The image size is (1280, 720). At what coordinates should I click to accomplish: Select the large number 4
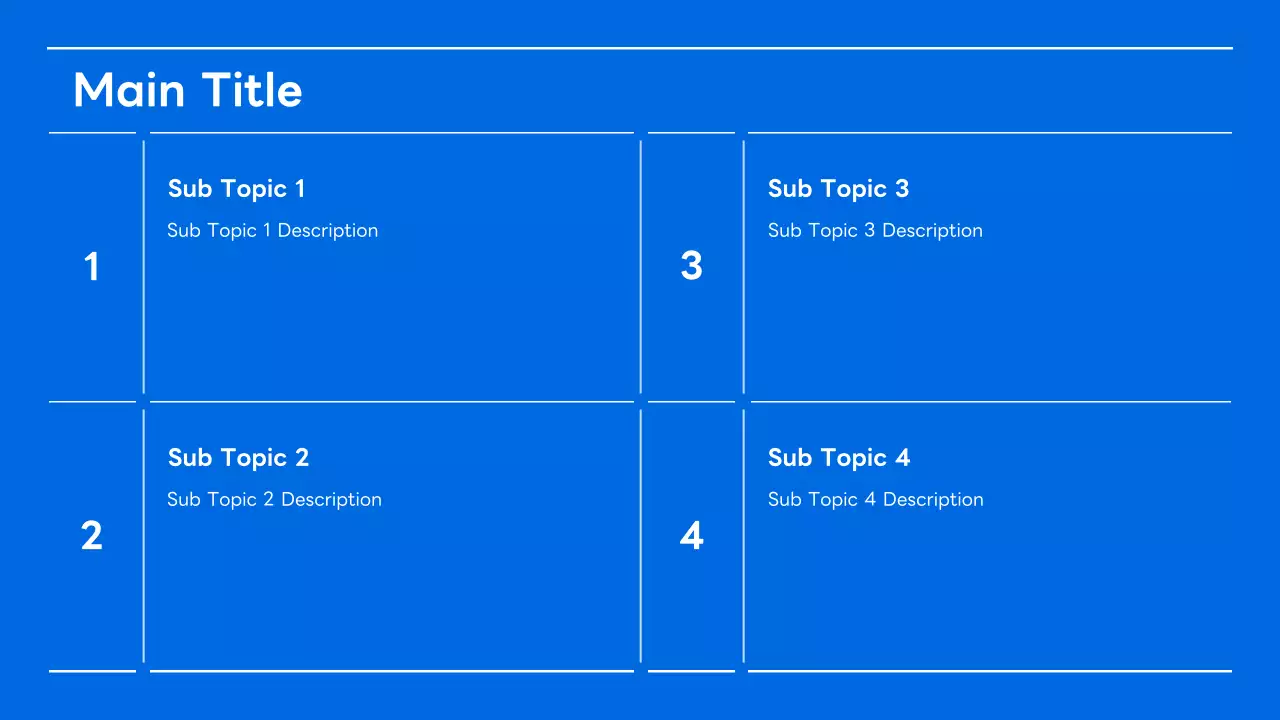tap(691, 536)
